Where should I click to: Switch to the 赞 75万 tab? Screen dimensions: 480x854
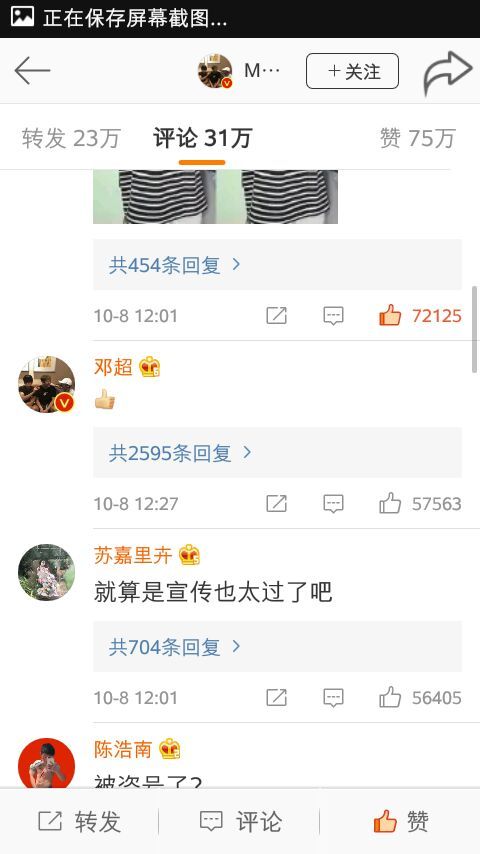pyautogui.click(x=417, y=138)
